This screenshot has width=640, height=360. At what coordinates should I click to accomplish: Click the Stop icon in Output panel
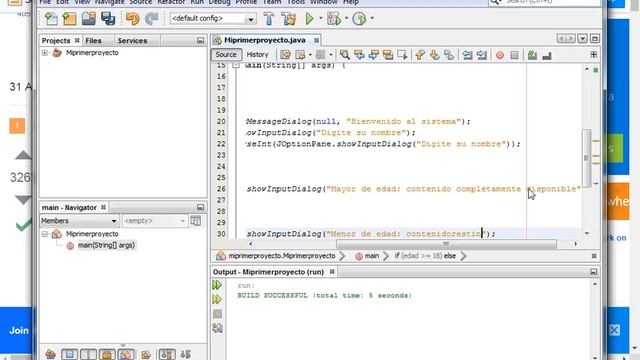coord(217,313)
